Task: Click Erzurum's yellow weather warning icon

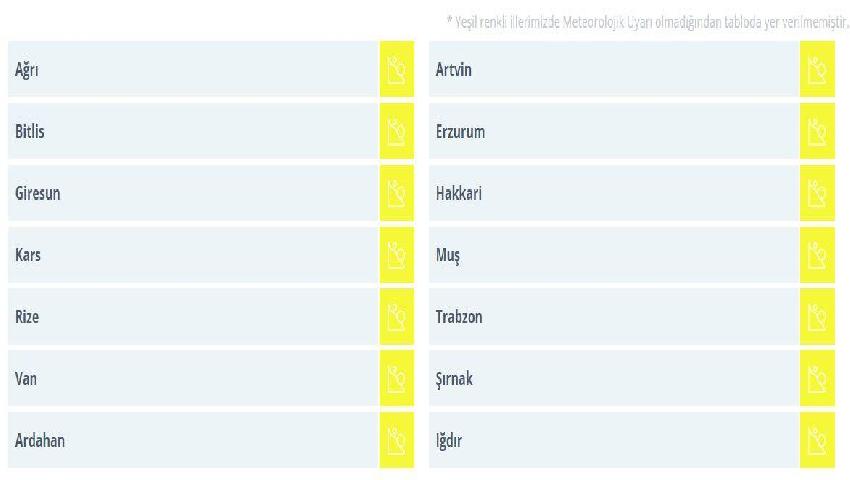Action: coord(817,131)
